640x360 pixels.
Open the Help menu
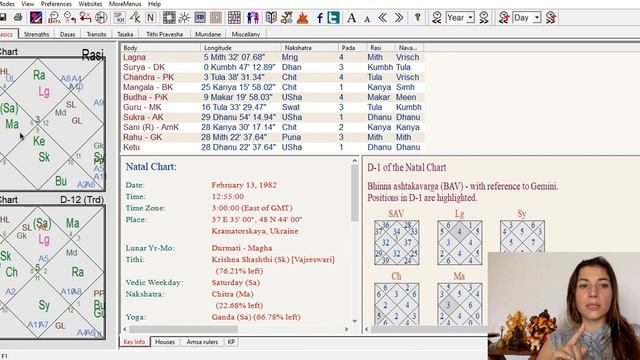coord(154,4)
